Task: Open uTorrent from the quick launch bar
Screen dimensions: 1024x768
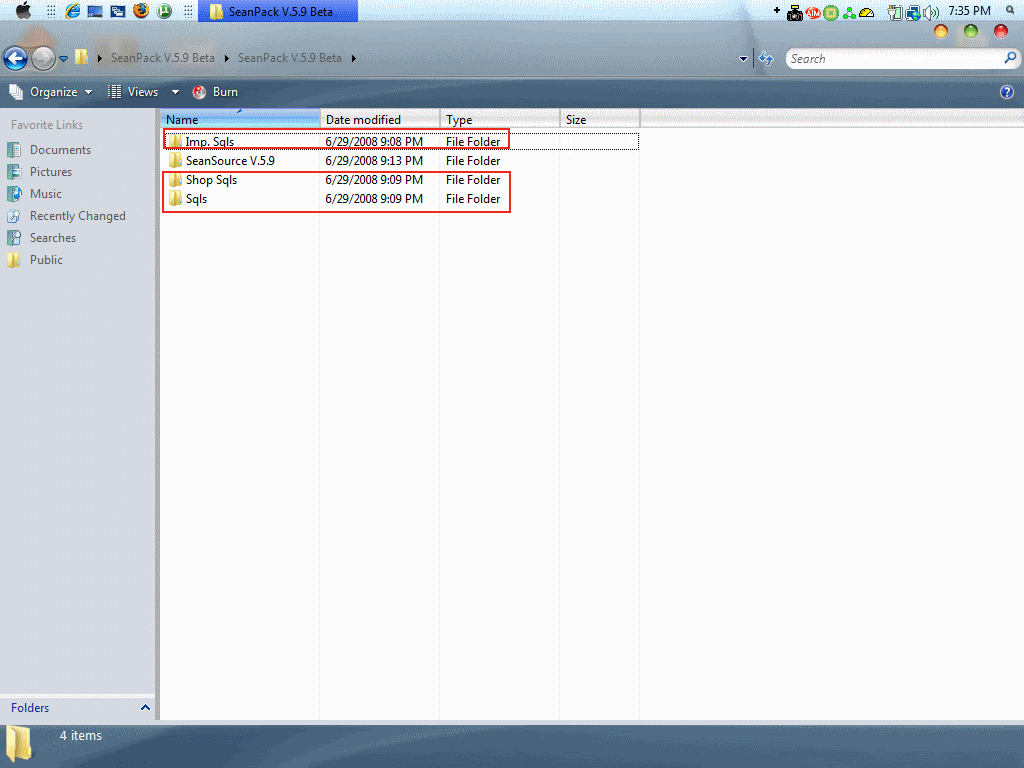Action: (164, 11)
